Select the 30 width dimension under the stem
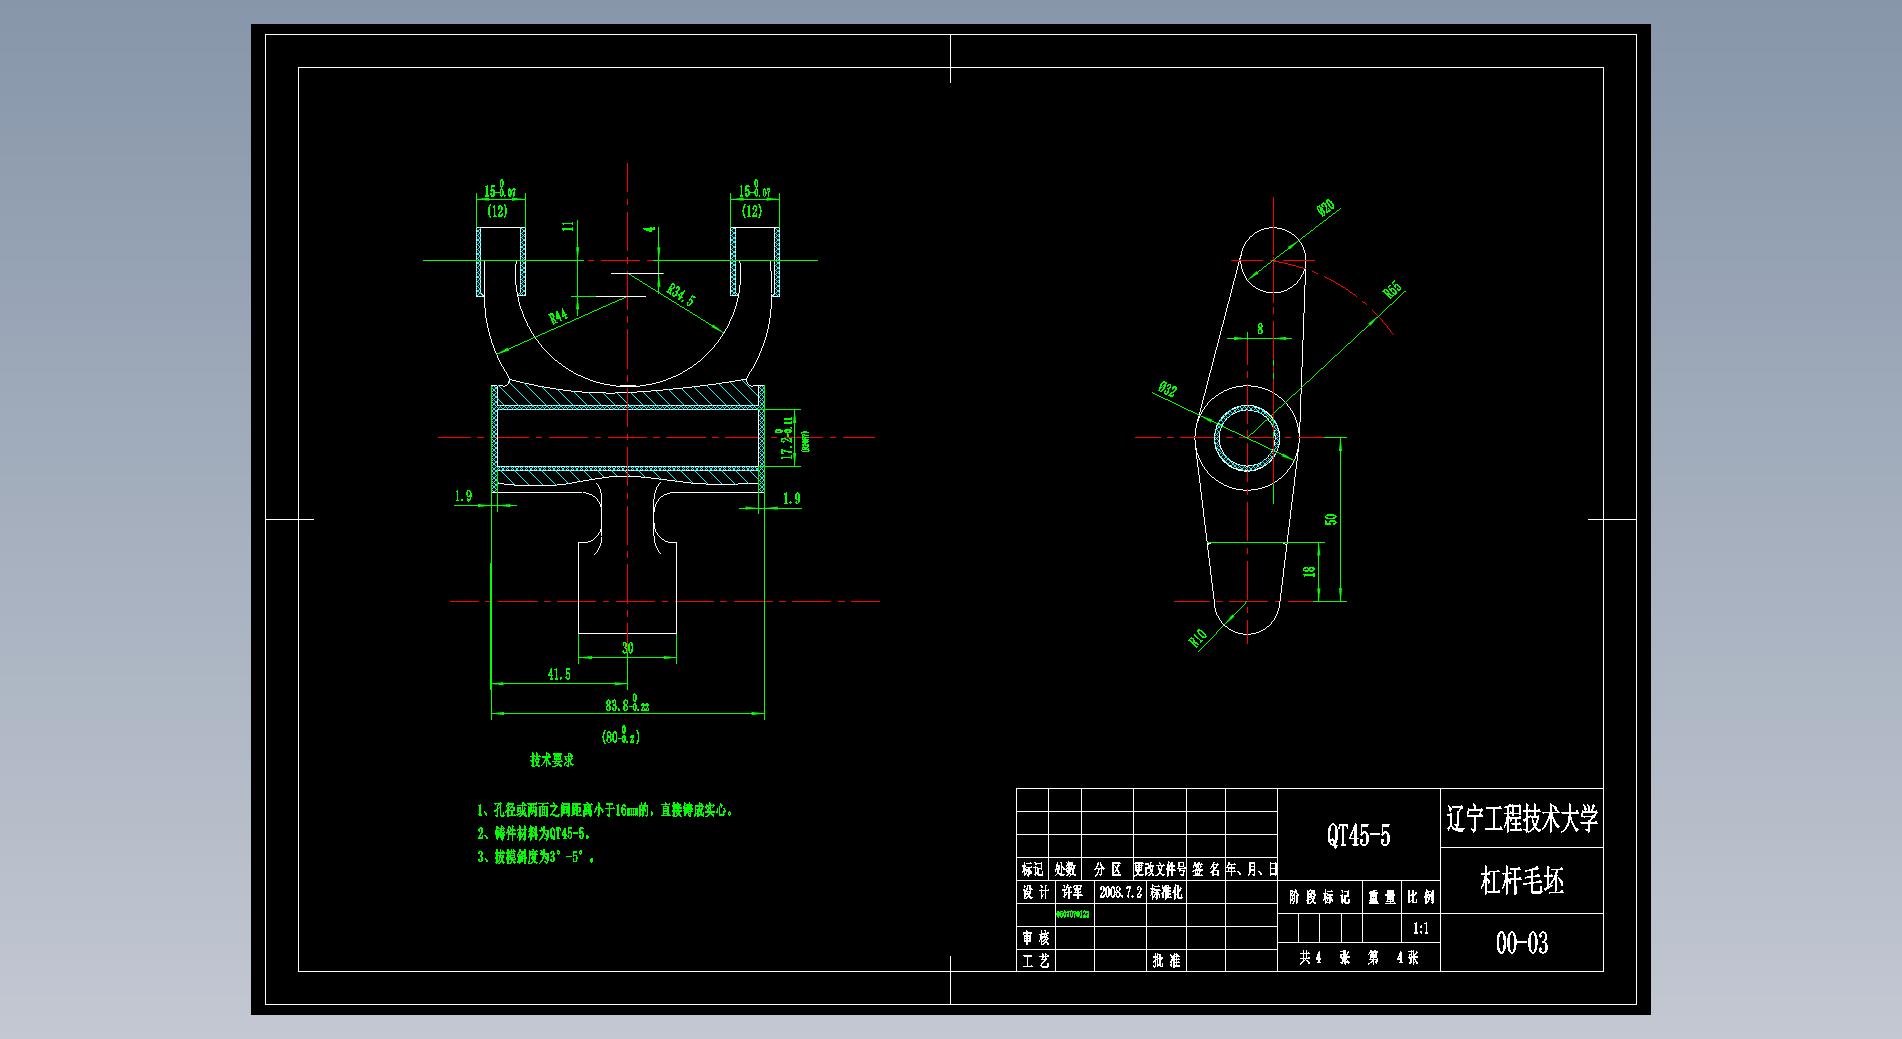The image size is (1902, 1039). [x=628, y=648]
